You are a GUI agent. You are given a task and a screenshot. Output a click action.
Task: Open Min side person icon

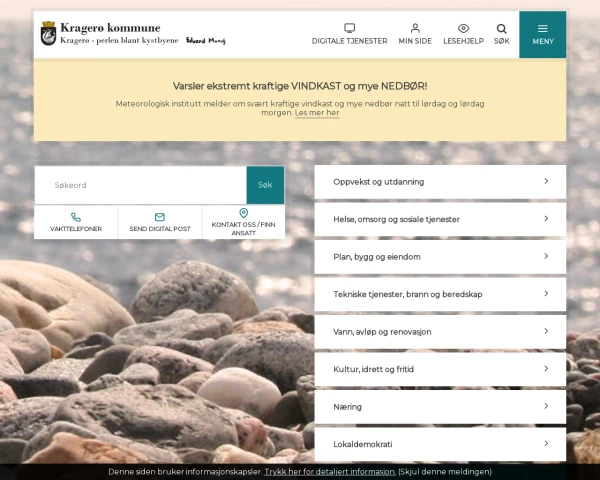(x=415, y=29)
